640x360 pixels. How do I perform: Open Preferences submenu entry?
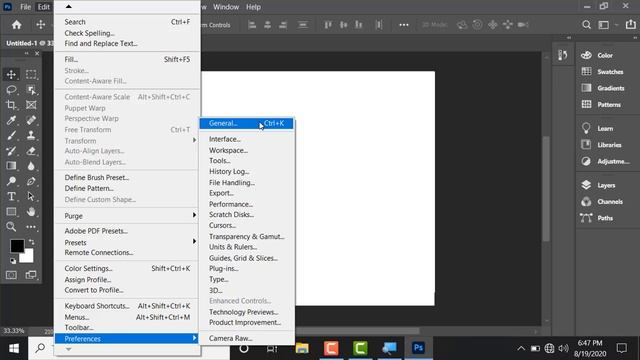coord(127,338)
